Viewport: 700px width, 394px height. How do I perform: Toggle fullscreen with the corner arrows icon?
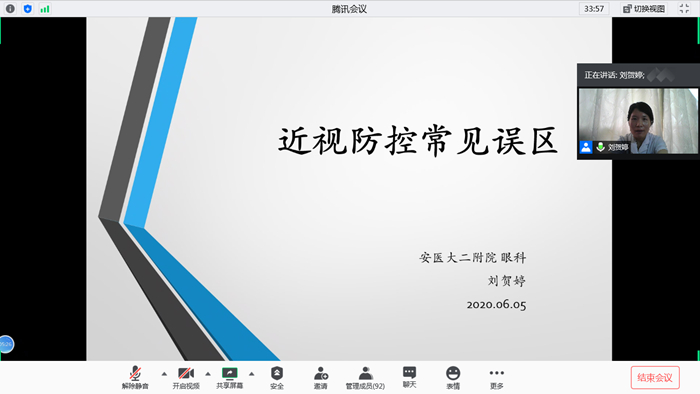point(684,8)
